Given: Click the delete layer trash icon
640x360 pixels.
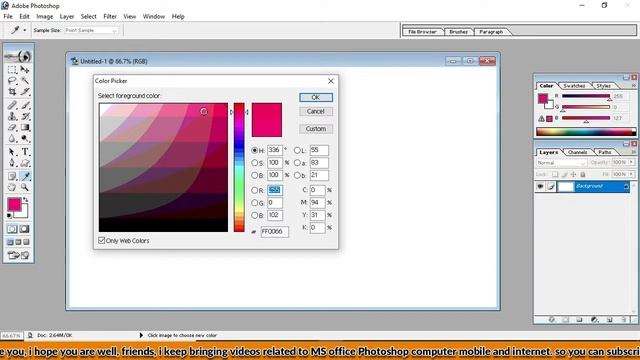Looking at the screenshot, I should 624,320.
